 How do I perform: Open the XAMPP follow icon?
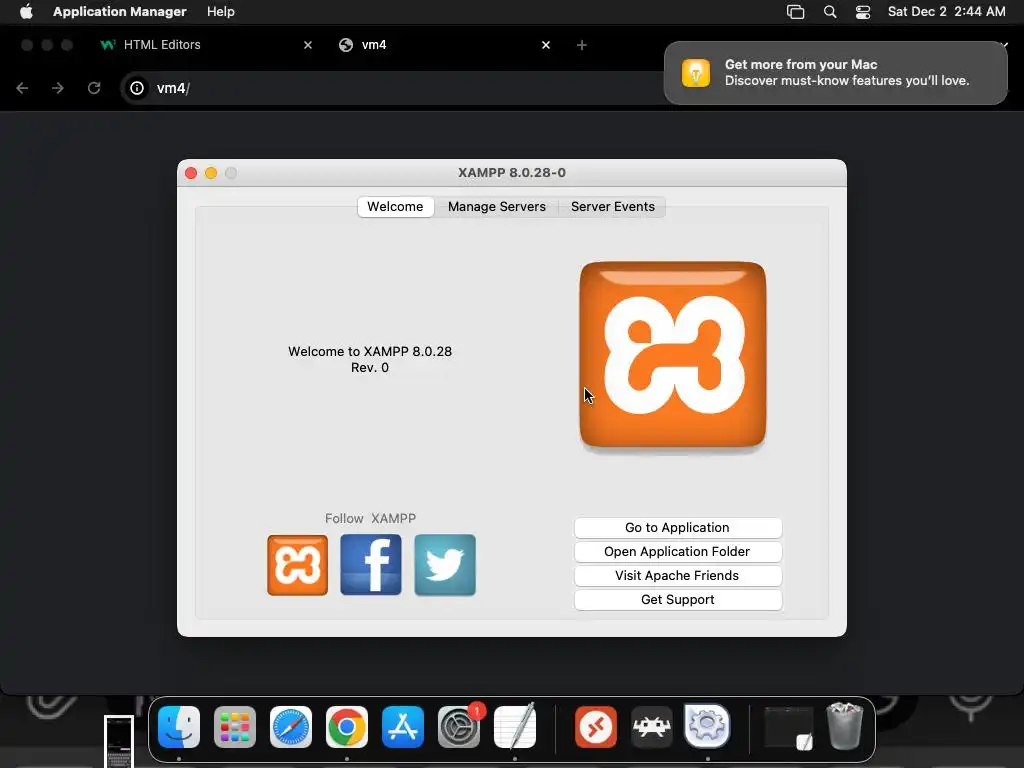coord(297,565)
